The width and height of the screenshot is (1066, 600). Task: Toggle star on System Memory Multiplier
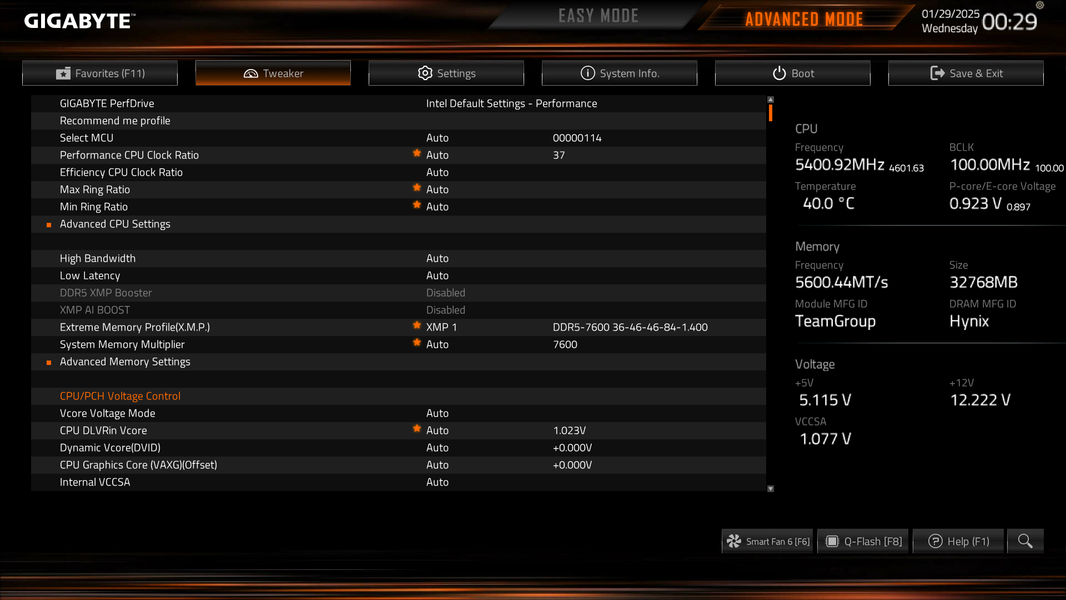(x=417, y=343)
